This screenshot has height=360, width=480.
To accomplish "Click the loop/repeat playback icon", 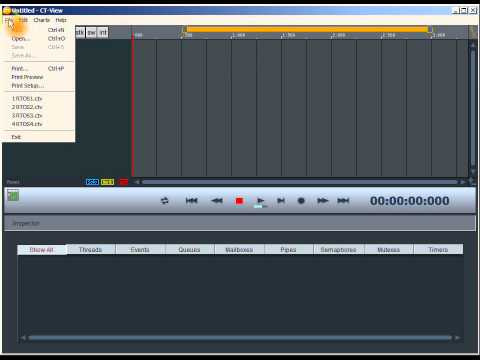I will click(165, 201).
